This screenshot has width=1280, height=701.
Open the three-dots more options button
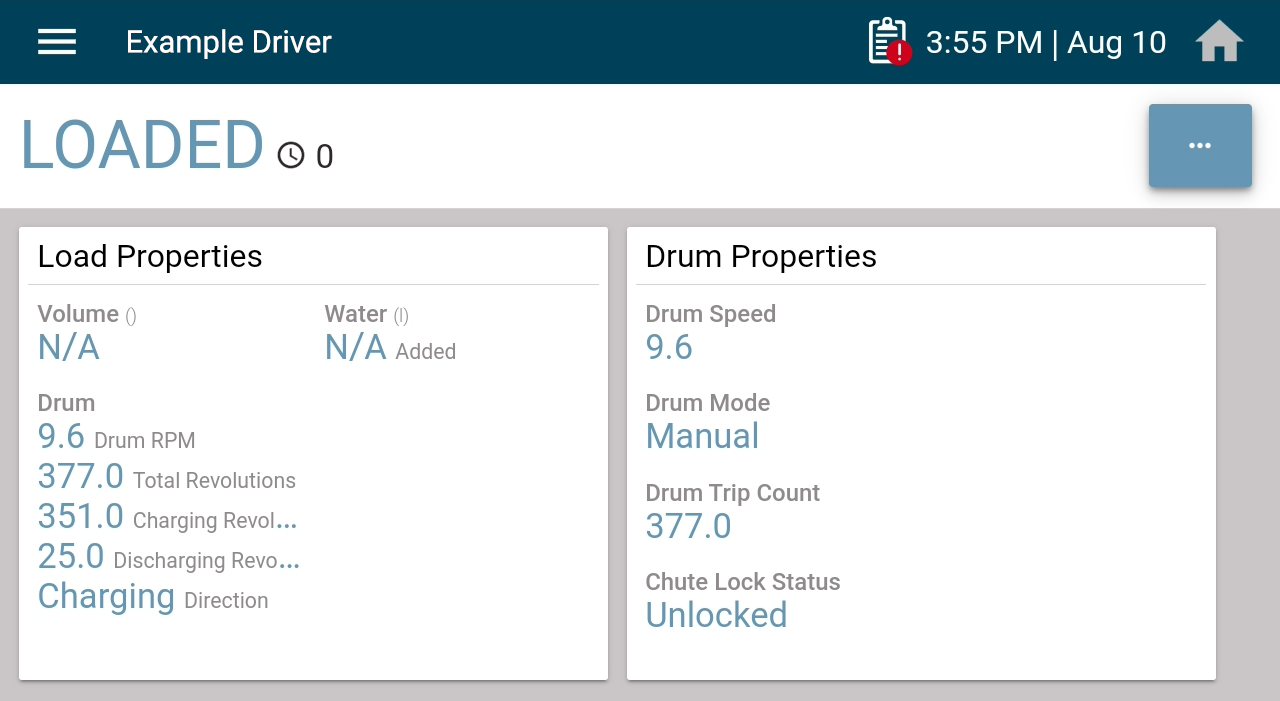click(1200, 146)
